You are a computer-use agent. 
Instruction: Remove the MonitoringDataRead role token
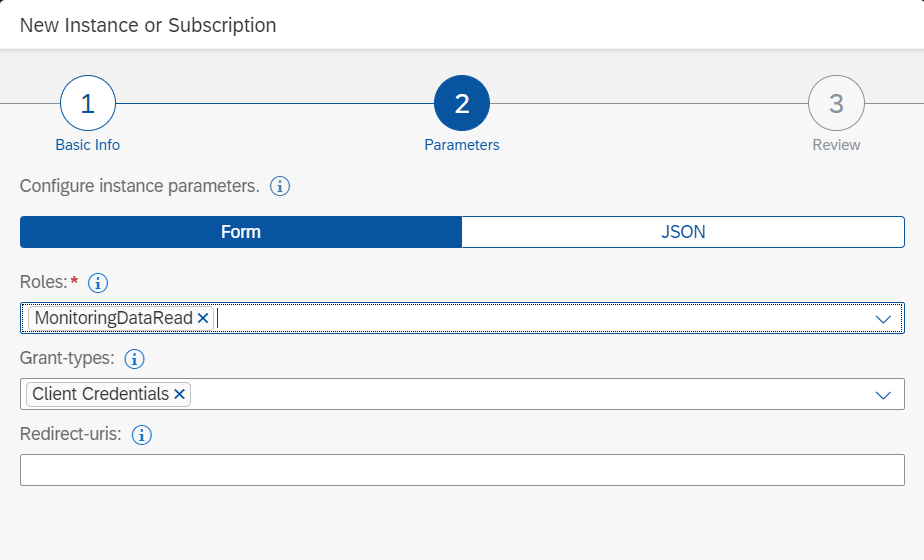click(x=203, y=318)
